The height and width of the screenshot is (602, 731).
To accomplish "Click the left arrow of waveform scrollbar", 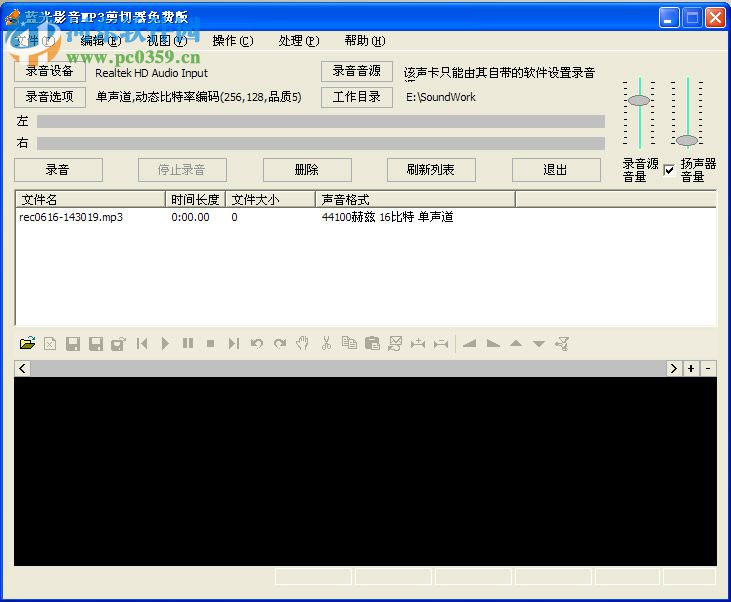I will click(x=22, y=368).
